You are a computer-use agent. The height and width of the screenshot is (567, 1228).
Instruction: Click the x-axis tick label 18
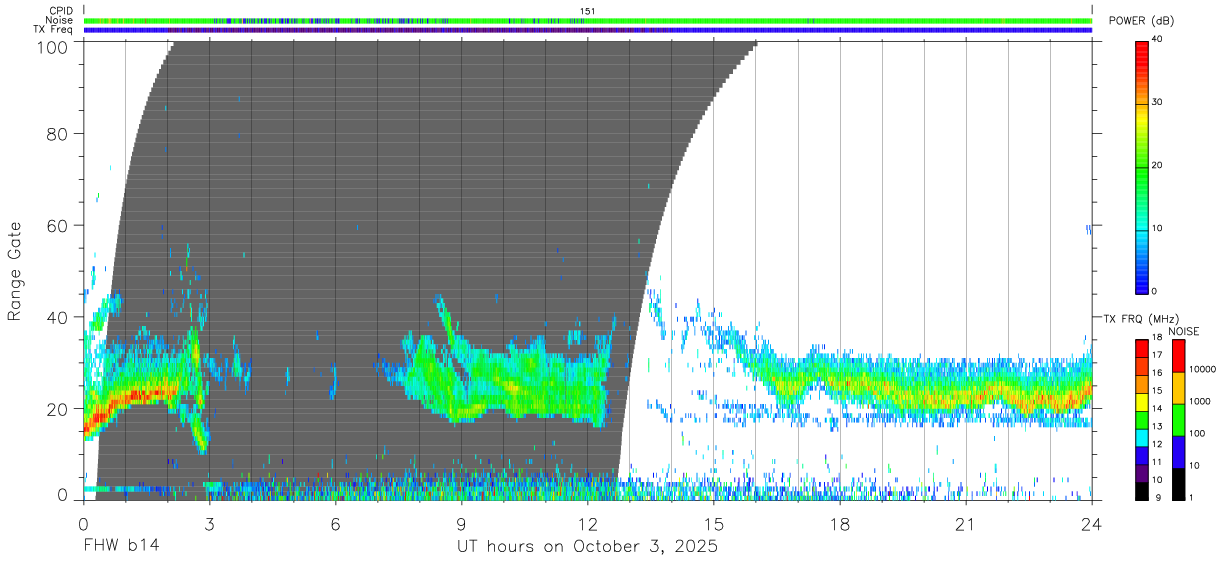840,524
